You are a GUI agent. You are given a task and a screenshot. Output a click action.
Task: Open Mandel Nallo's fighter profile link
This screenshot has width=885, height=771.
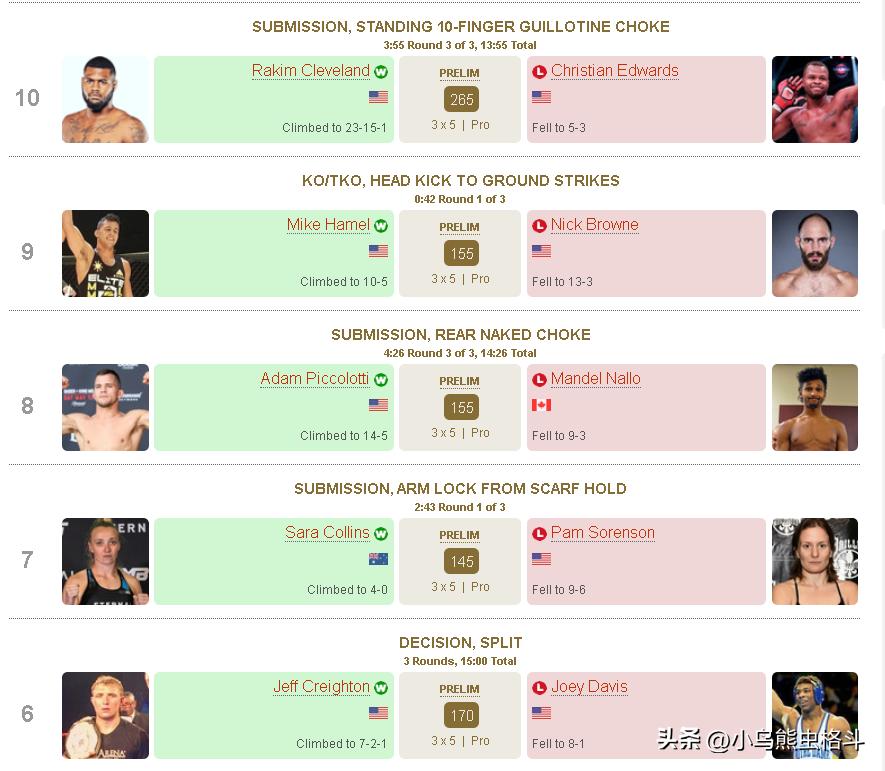click(x=595, y=379)
